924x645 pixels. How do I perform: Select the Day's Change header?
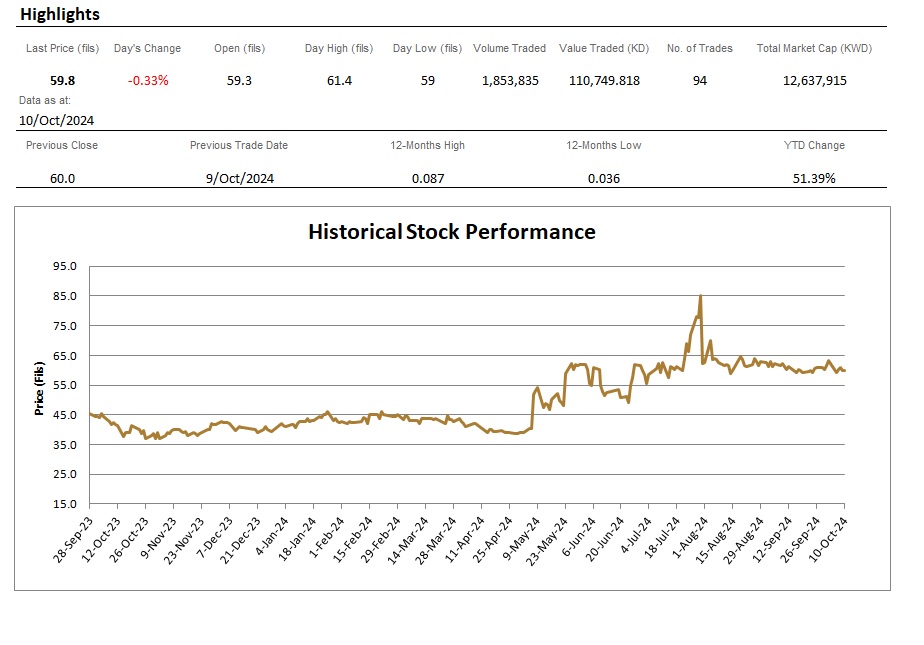pos(147,48)
